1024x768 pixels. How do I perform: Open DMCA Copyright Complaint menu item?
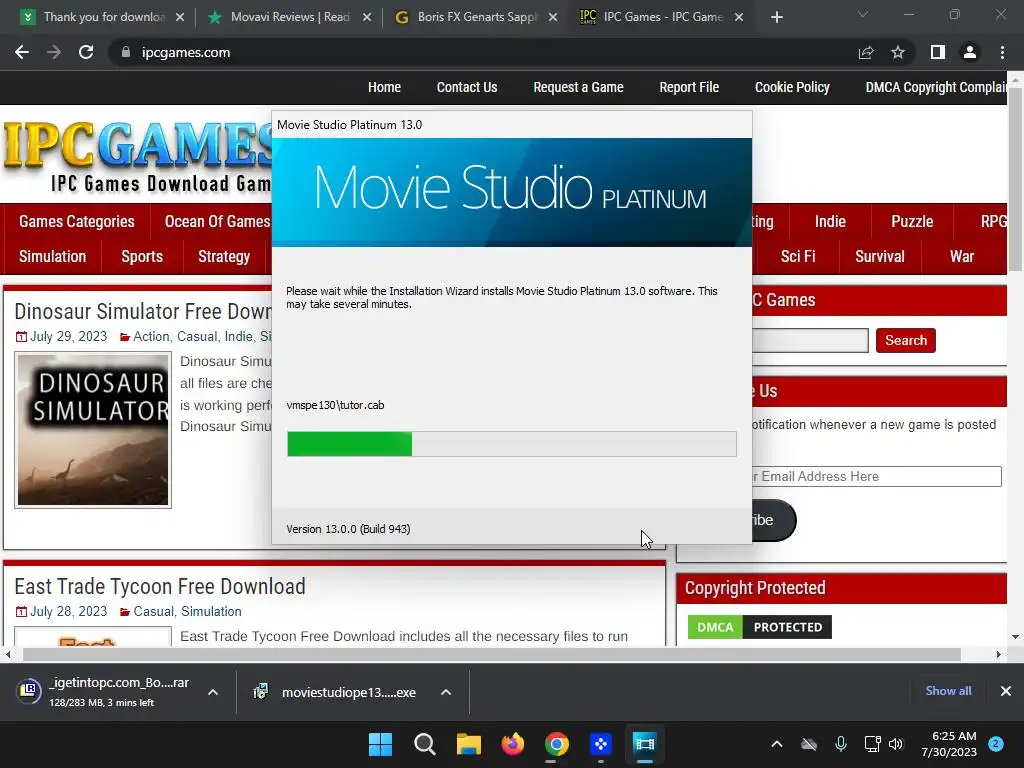(936, 88)
